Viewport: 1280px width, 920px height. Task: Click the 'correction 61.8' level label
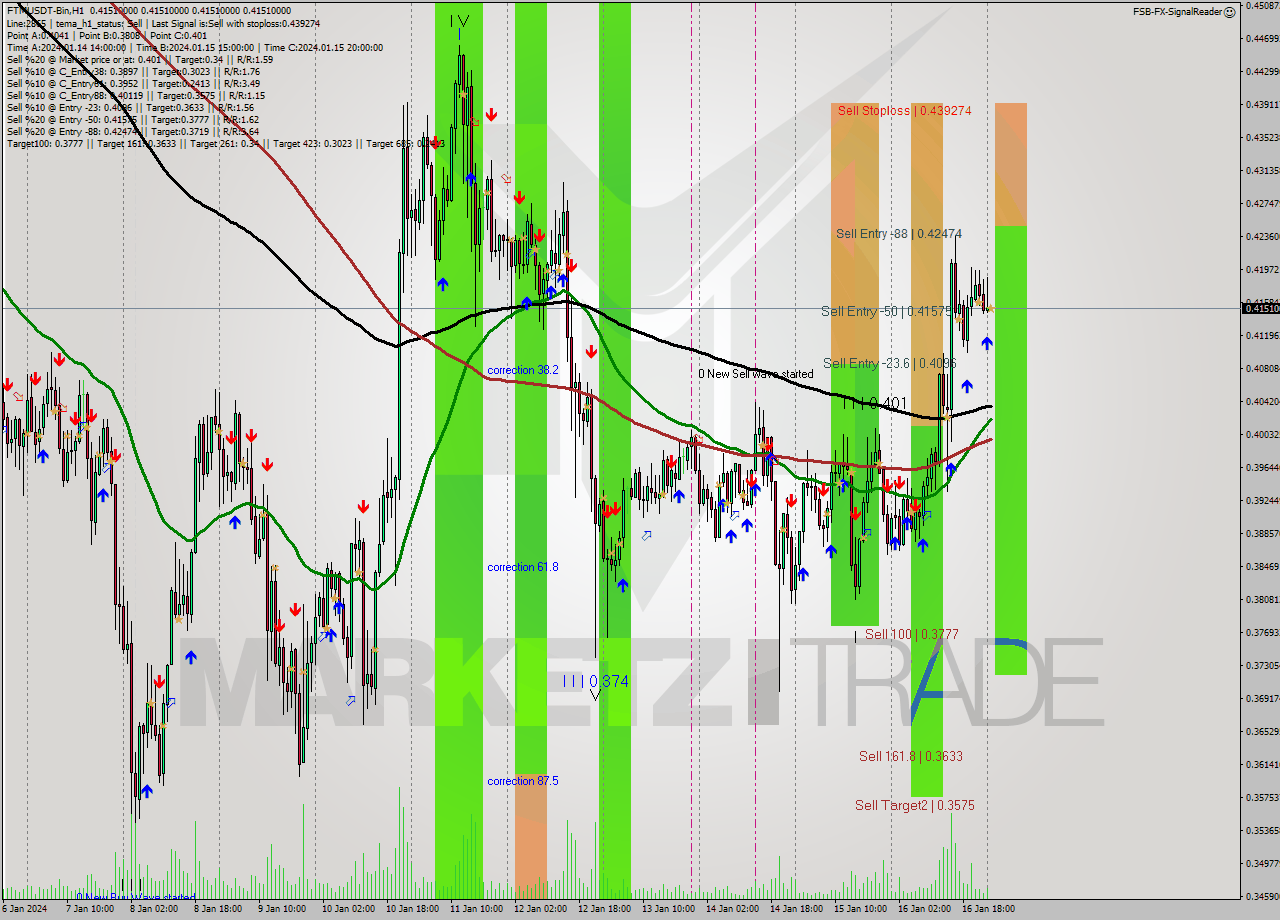523,567
